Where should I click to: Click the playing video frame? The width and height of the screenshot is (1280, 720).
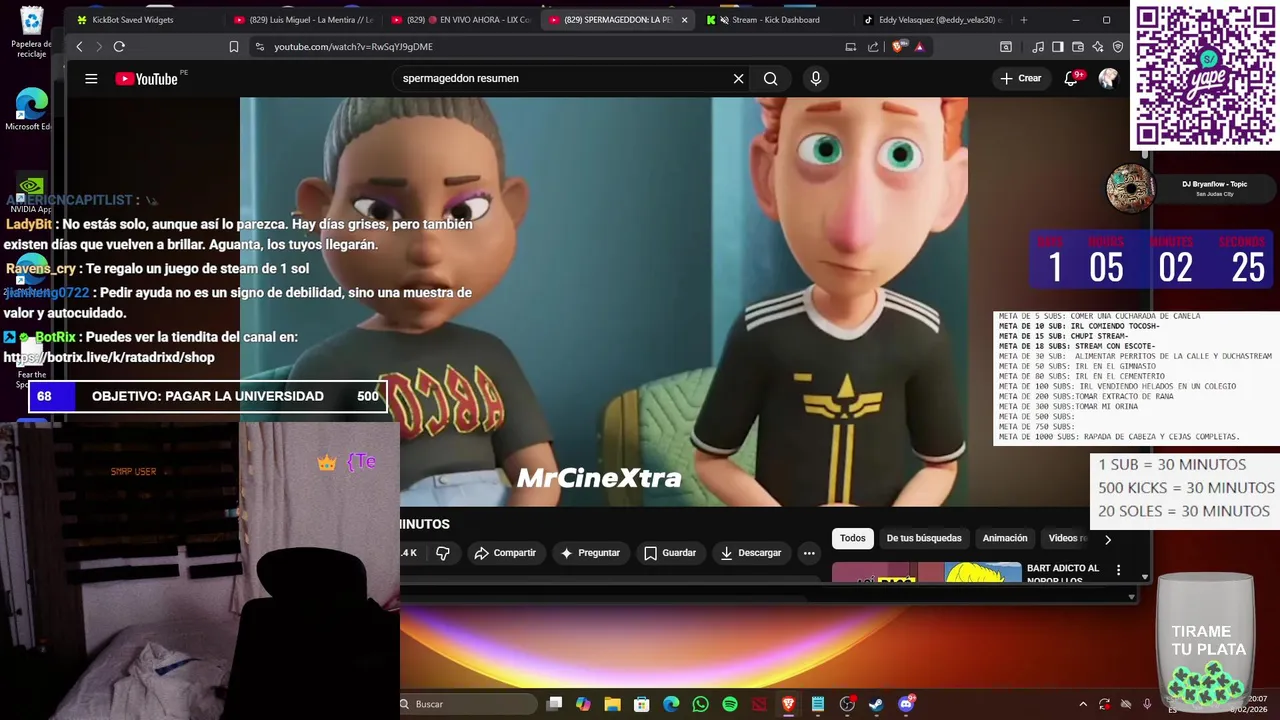[x=603, y=301]
